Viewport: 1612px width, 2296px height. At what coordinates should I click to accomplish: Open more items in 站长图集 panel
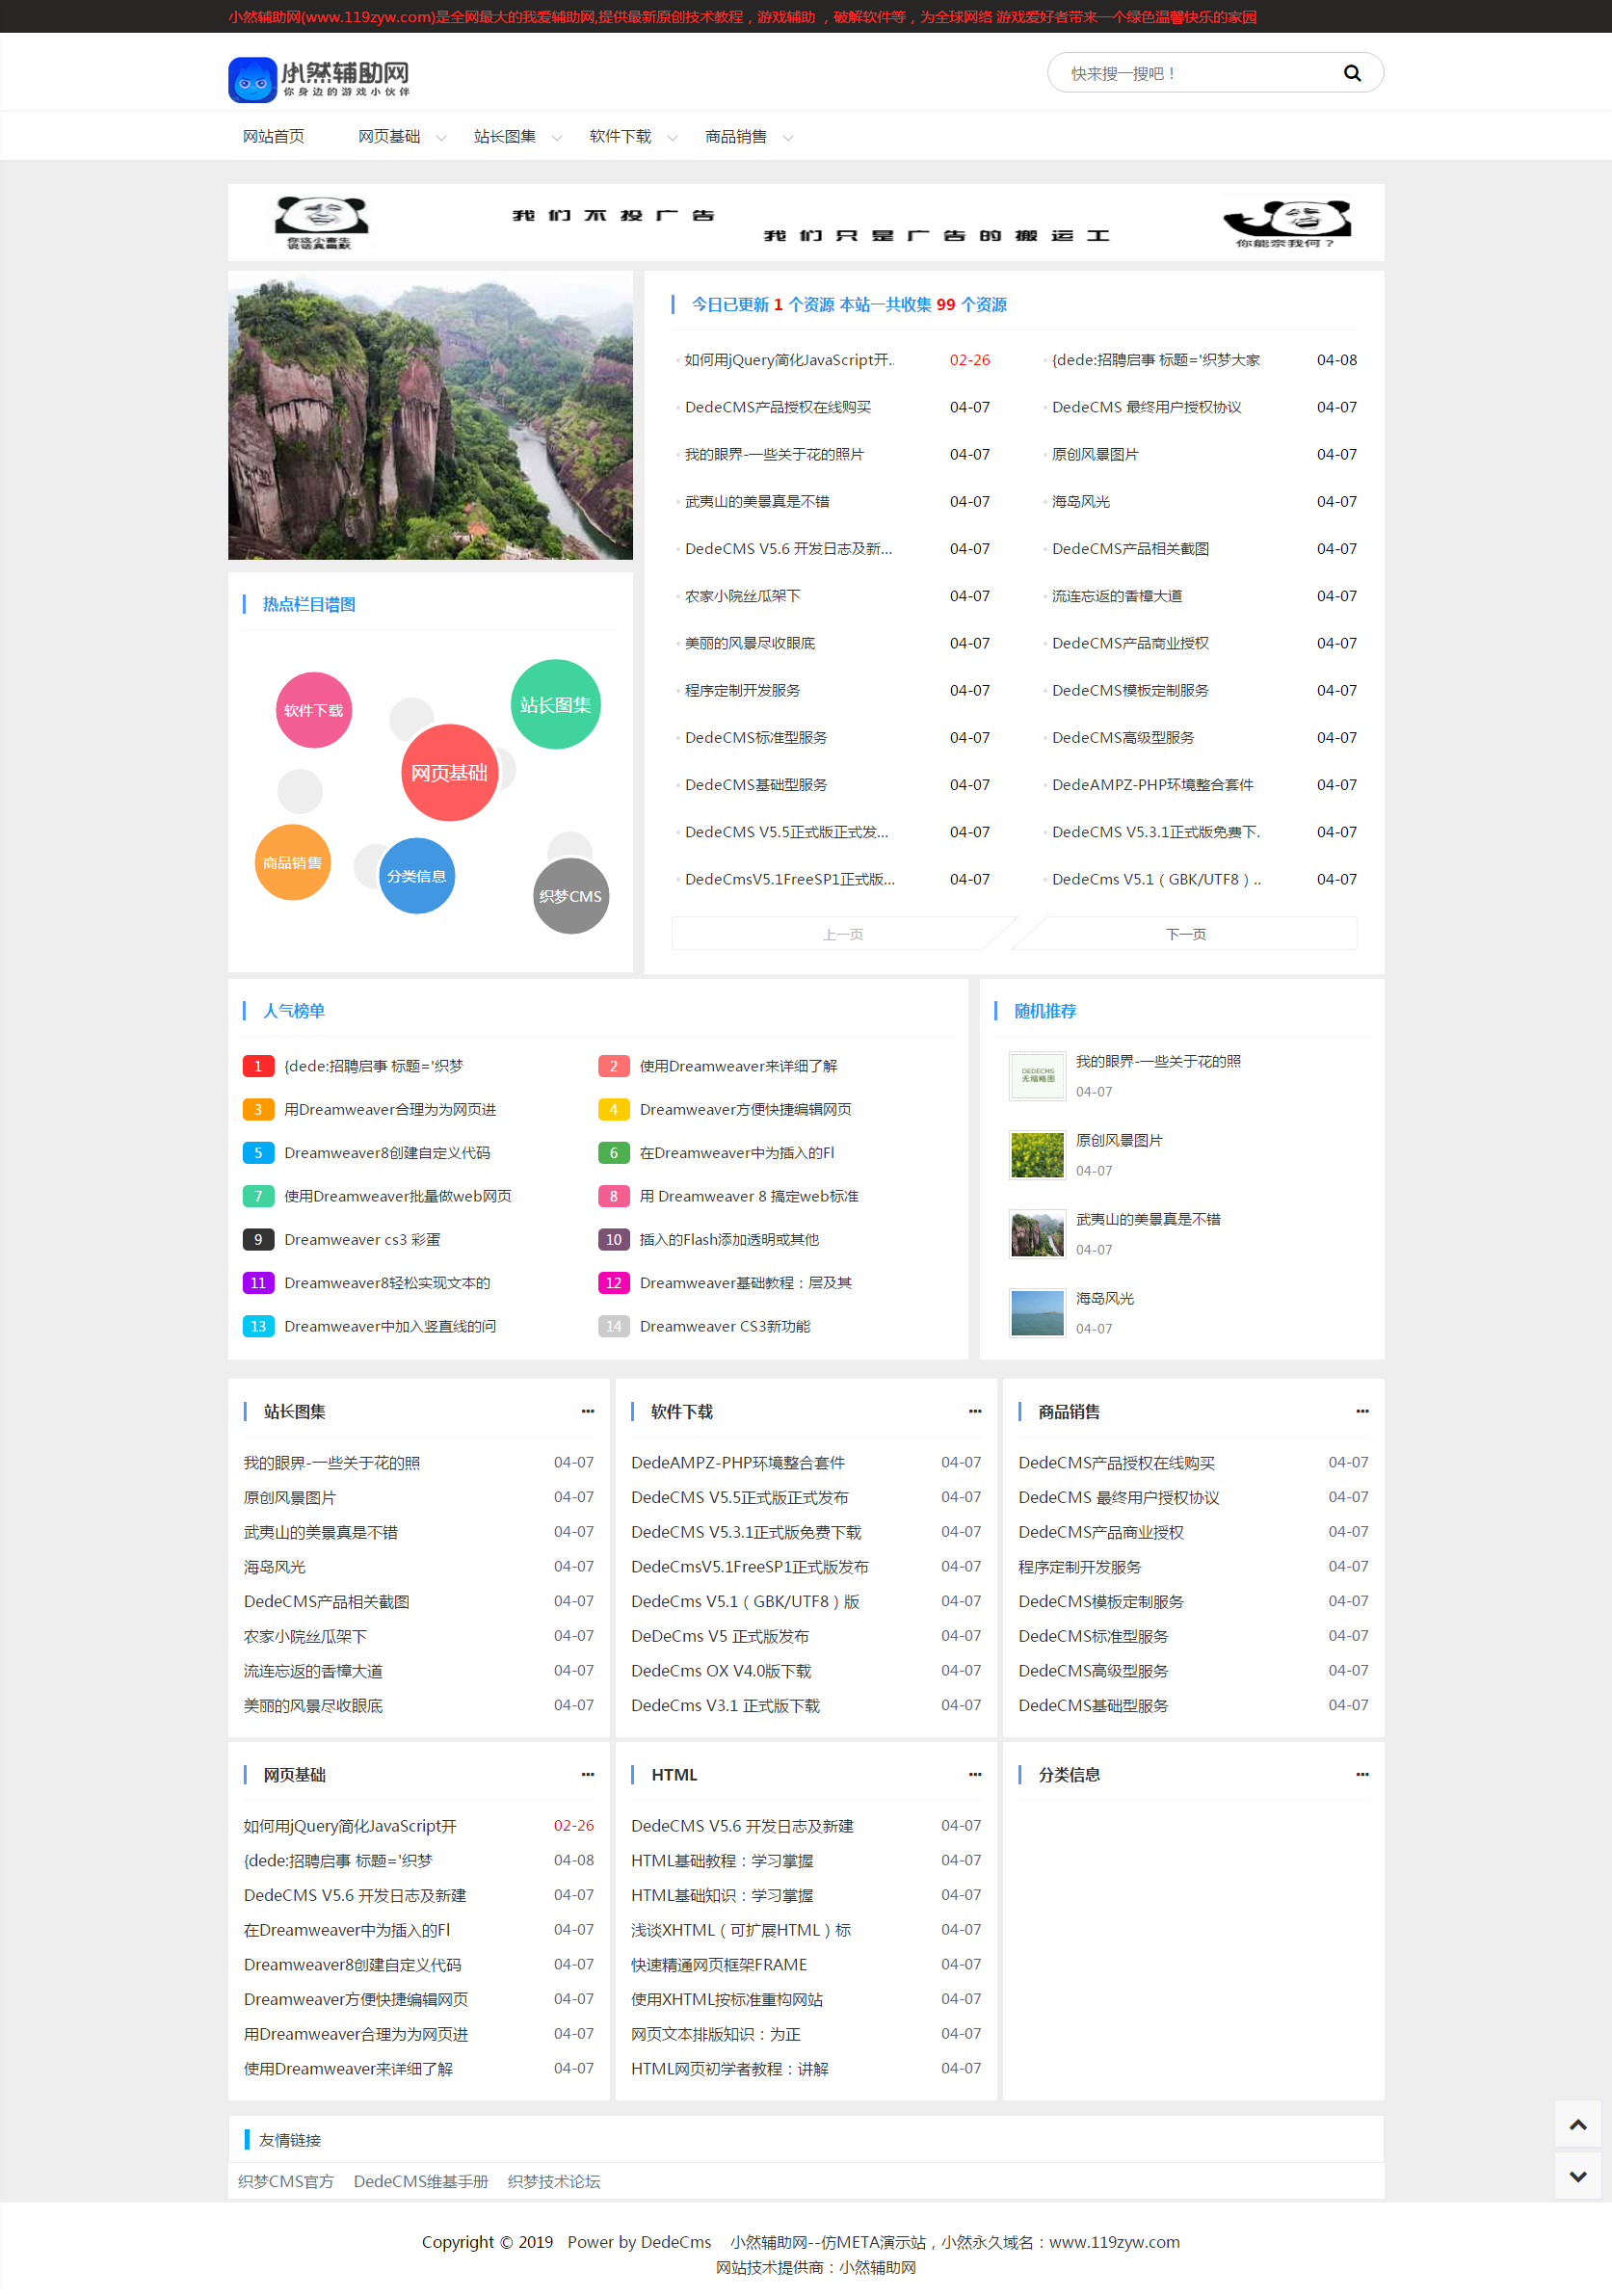coord(587,1411)
